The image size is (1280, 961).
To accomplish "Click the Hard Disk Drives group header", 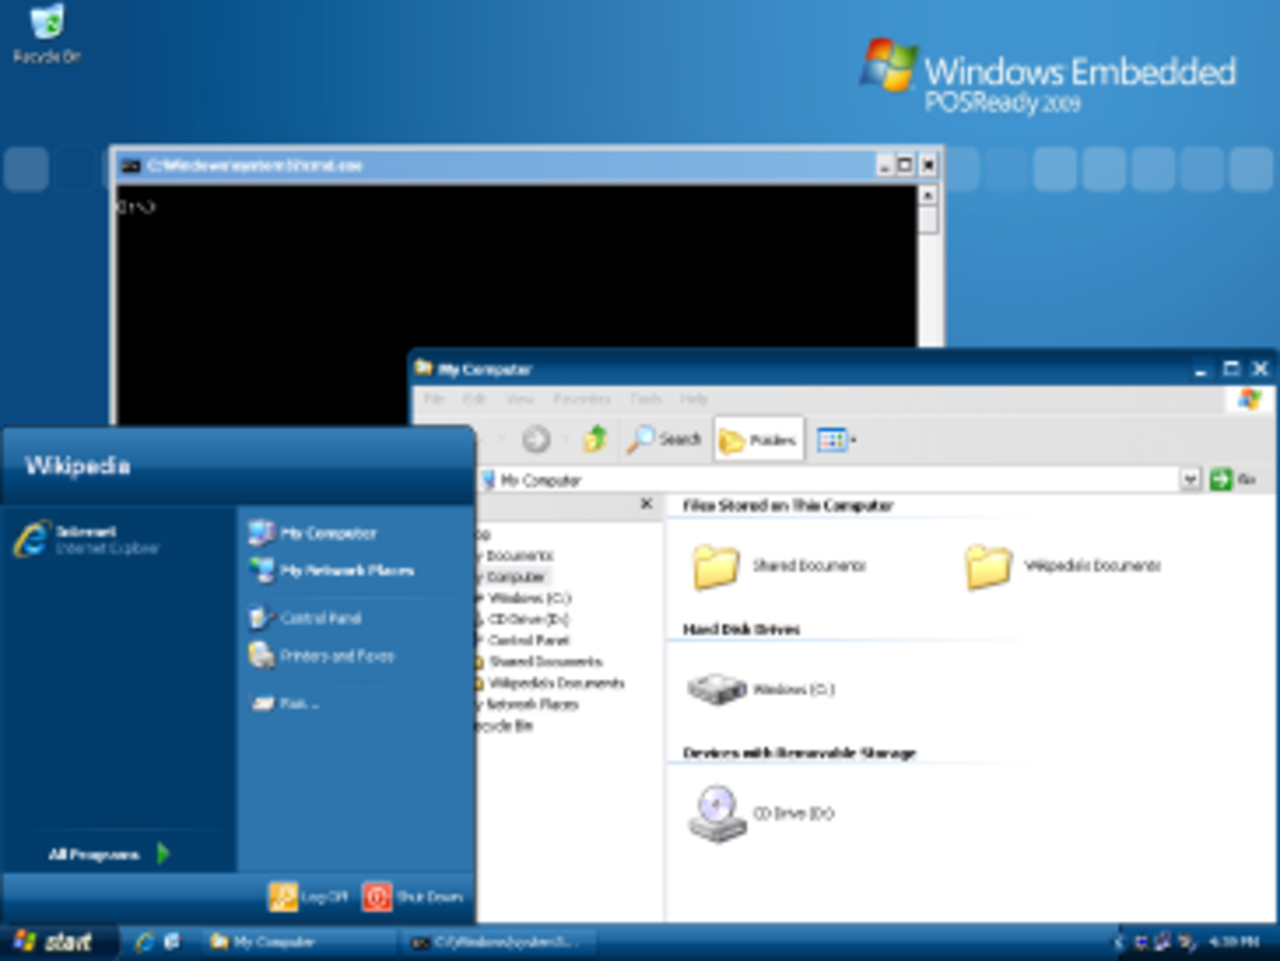I will coord(741,629).
